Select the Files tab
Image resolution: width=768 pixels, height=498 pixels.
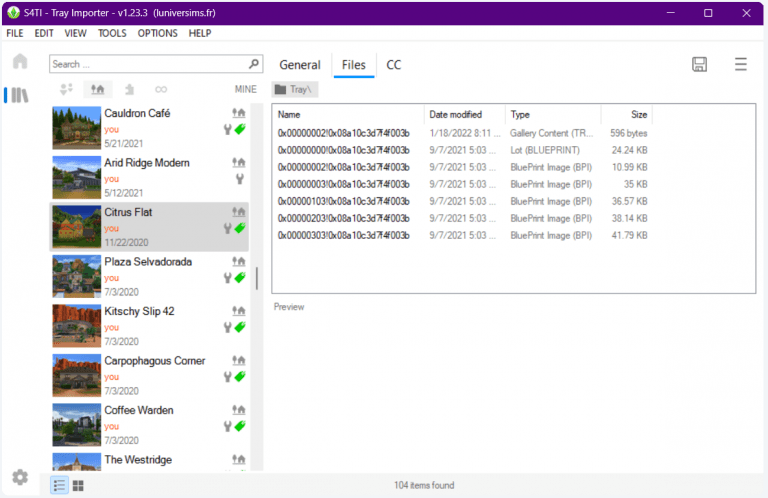(x=354, y=65)
